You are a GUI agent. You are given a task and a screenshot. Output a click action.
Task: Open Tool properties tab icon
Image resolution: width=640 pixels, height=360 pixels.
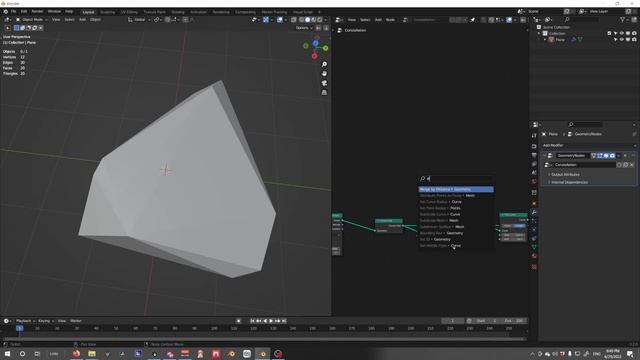point(534,136)
